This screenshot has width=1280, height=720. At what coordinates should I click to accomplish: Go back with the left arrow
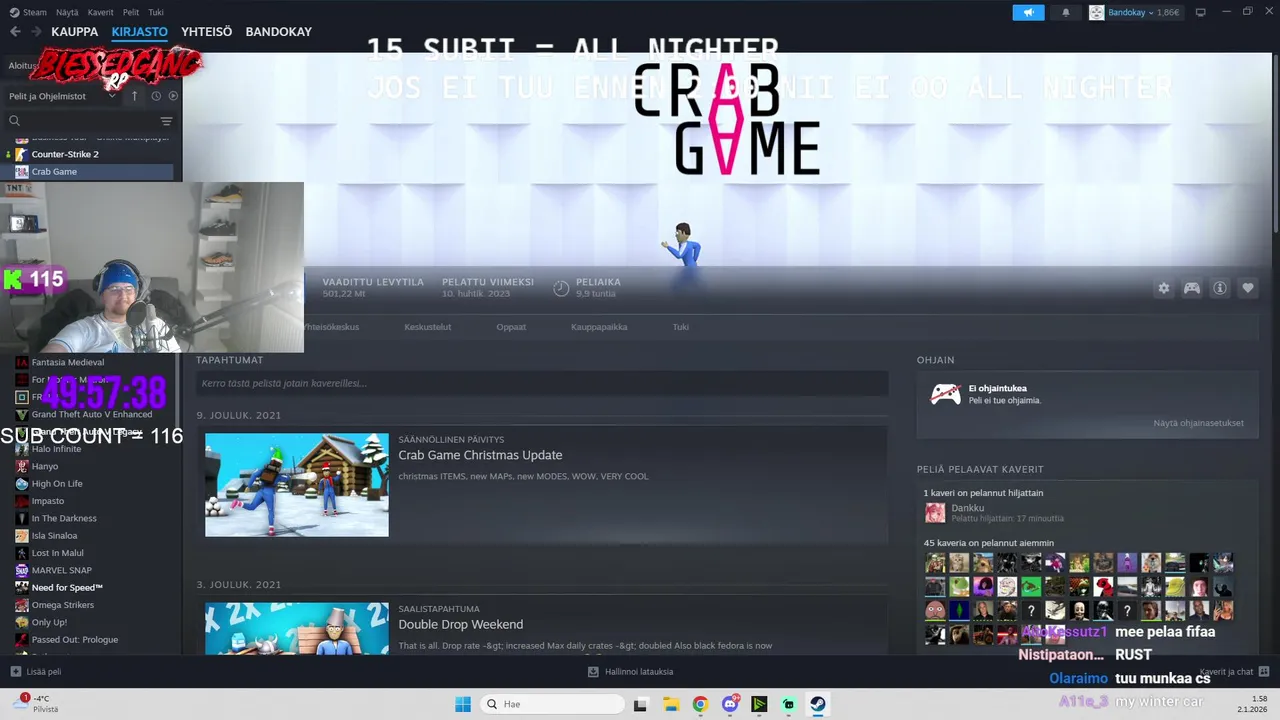click(x=15, y=32)
